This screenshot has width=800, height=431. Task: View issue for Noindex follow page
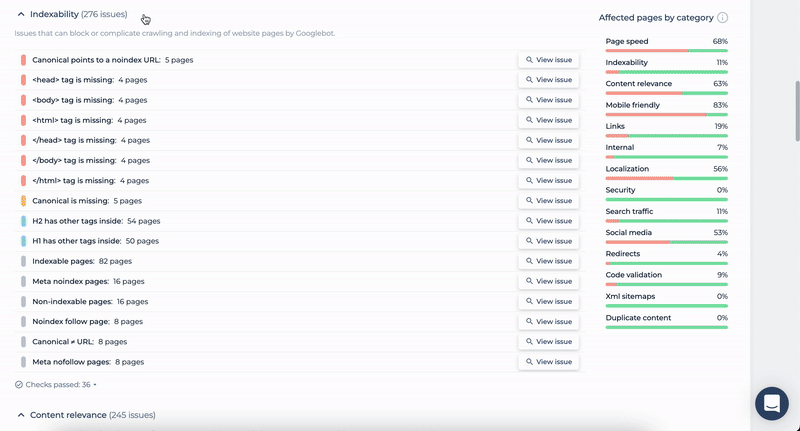coord(548,322)
